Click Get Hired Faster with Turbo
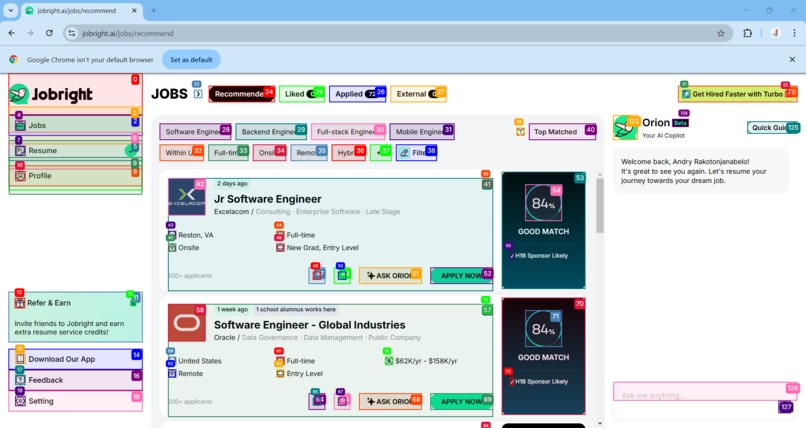Image resolution: width=806 pixels, height=428 pixels. tap(738, 94)
